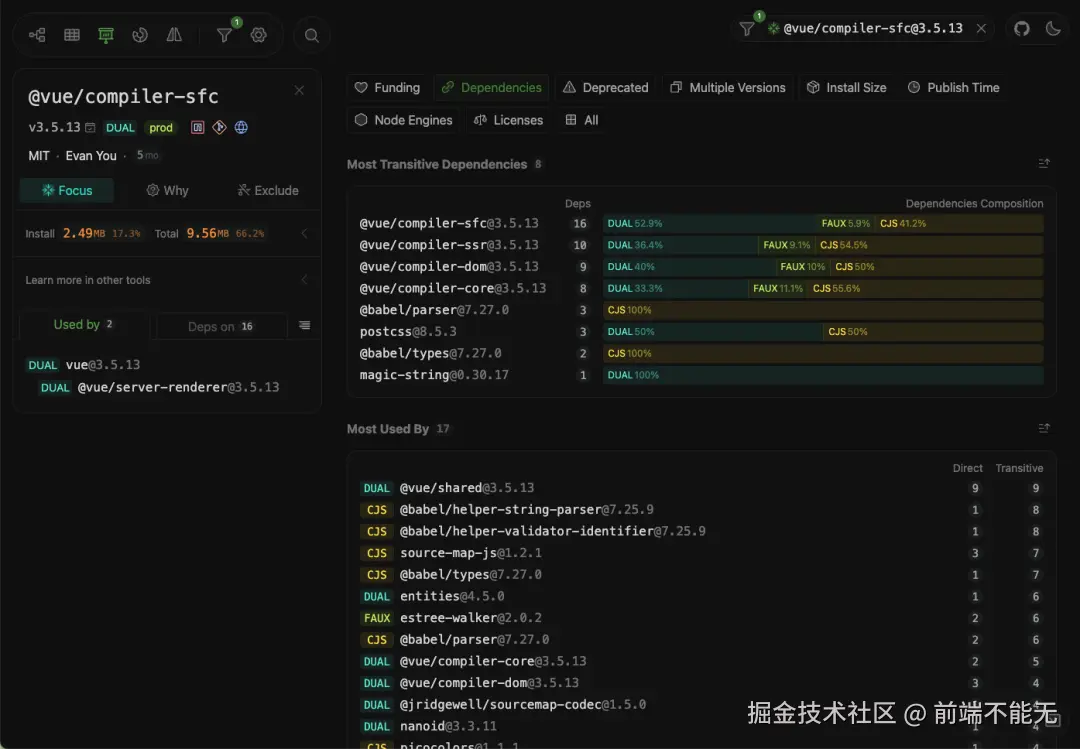
Task: Open the donut chart view icon
Action: [140, 34]
